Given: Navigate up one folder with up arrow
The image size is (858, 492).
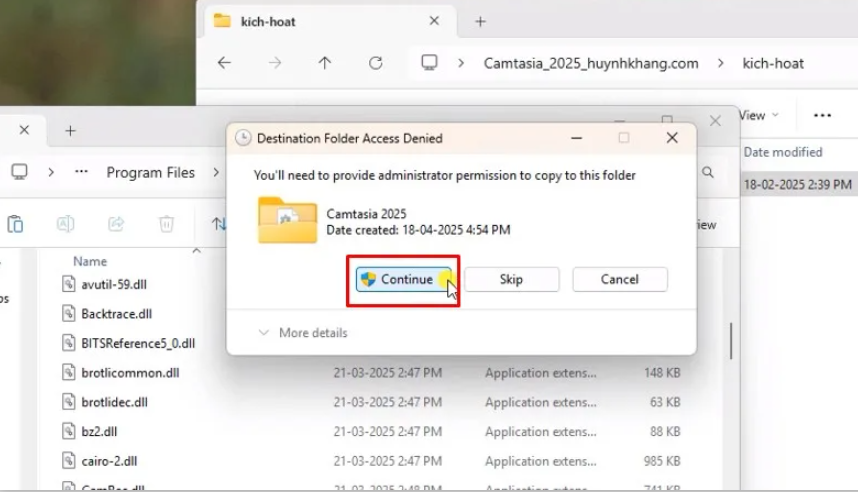Looking at the screenshot, I should 324,62.
